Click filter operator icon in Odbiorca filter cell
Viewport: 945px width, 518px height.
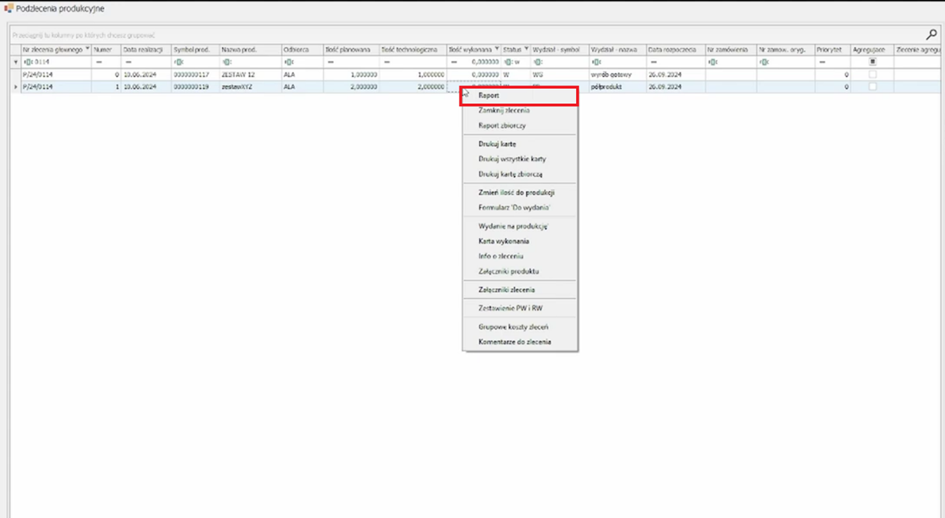coord(289,62)
